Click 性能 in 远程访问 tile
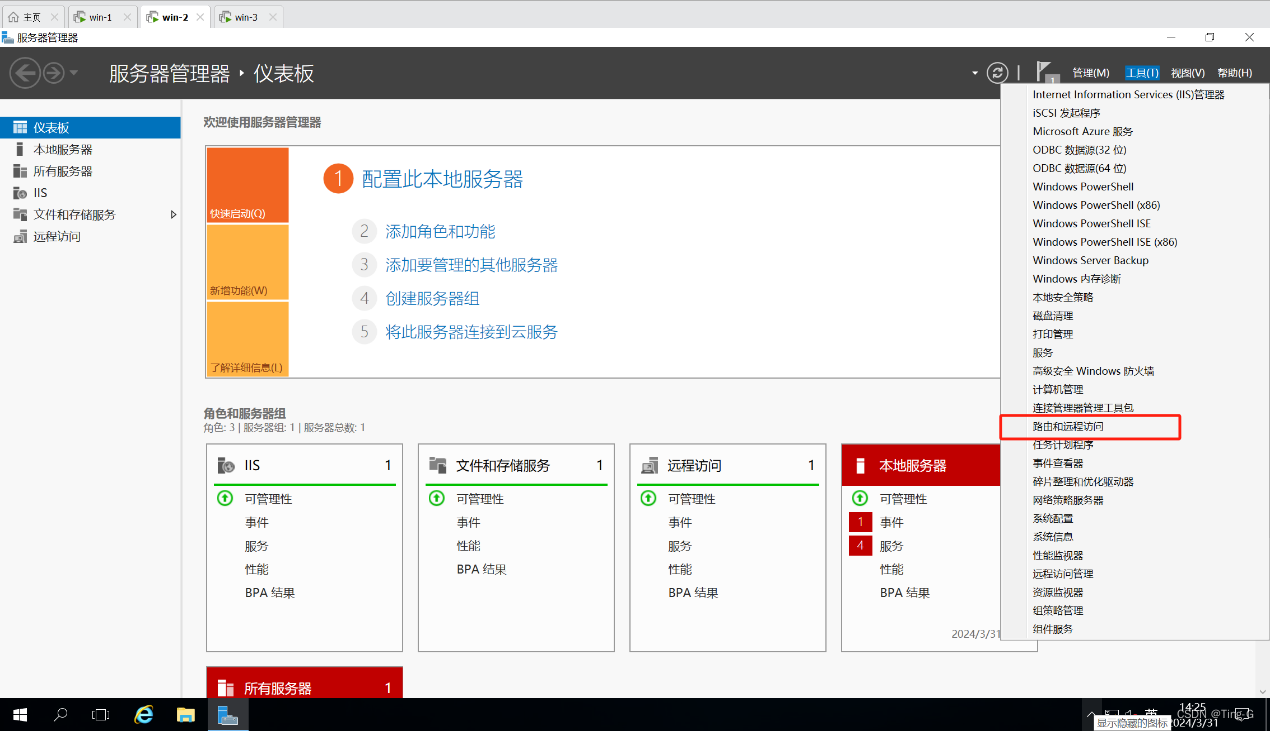Screen dimensions: 1270x731 680,569
